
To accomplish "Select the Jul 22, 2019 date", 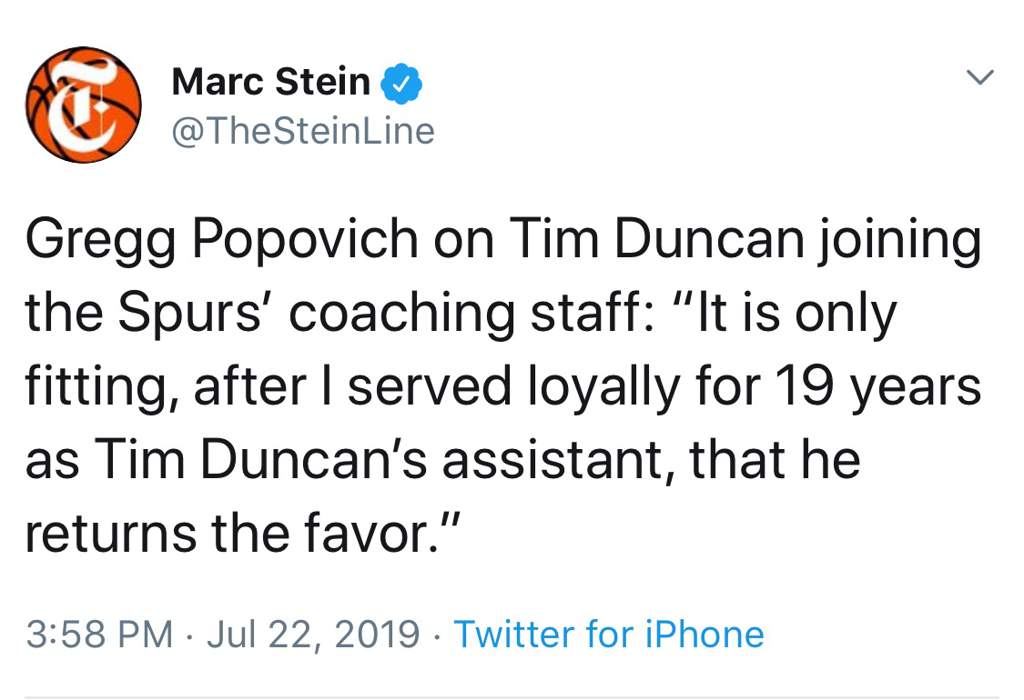I will [313, 634].
